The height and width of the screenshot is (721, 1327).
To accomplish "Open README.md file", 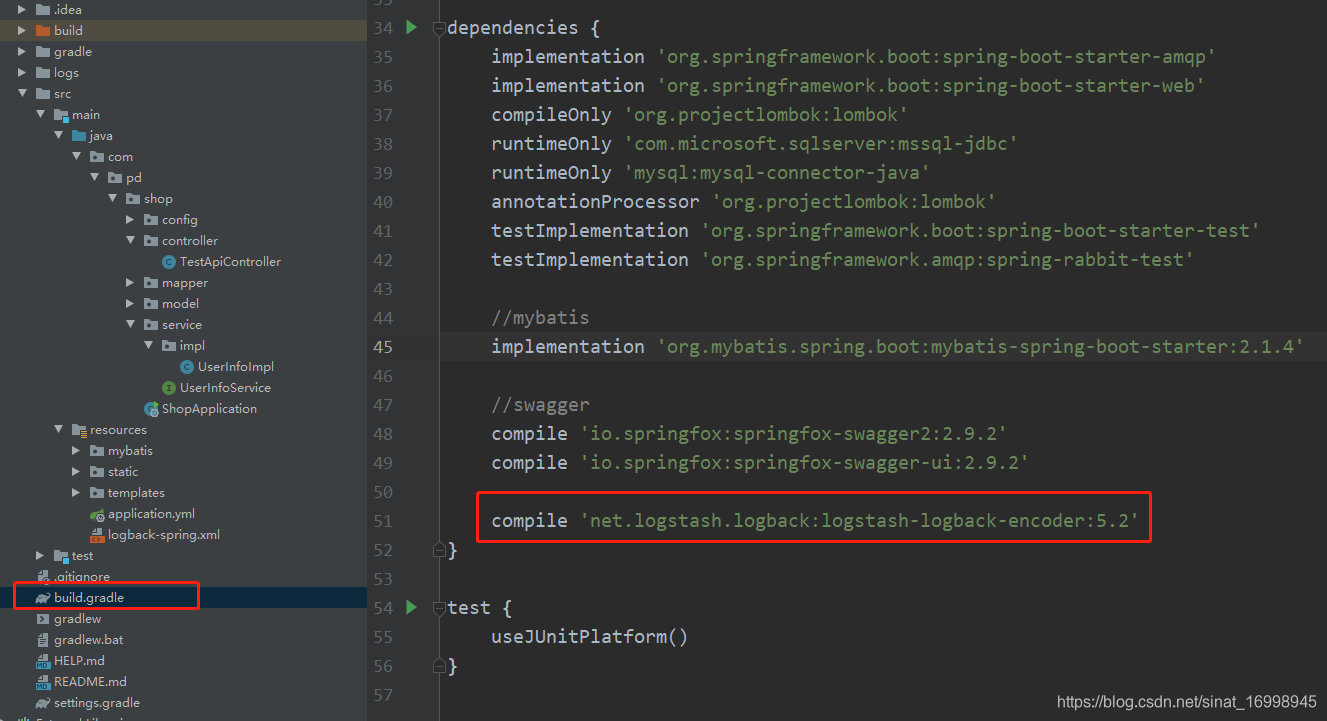I will [90, 681].
